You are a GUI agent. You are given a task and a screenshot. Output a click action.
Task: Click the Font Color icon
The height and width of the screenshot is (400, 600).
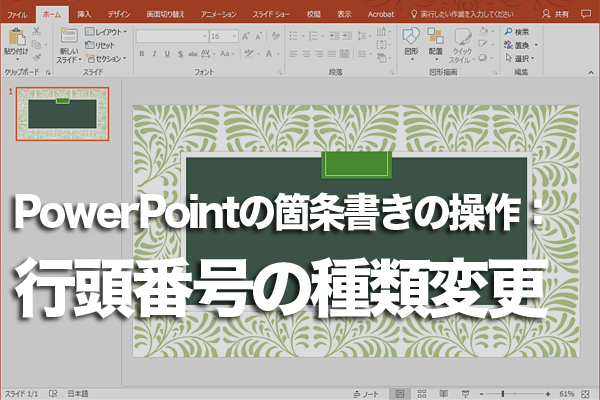pyautogui.click(x=269, y=54)
